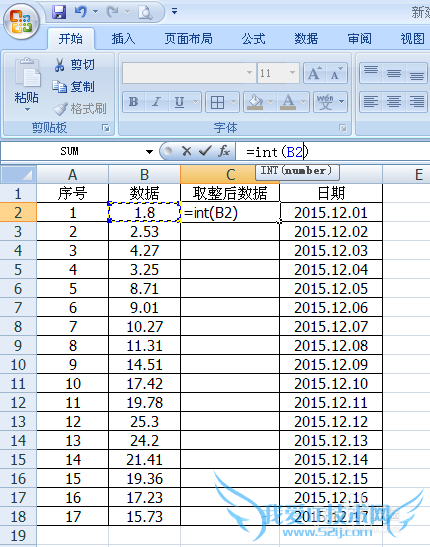Open the 剪贴板 dialog launcher
Viewport: 430px width, 547px height.
tap(106, 128)
